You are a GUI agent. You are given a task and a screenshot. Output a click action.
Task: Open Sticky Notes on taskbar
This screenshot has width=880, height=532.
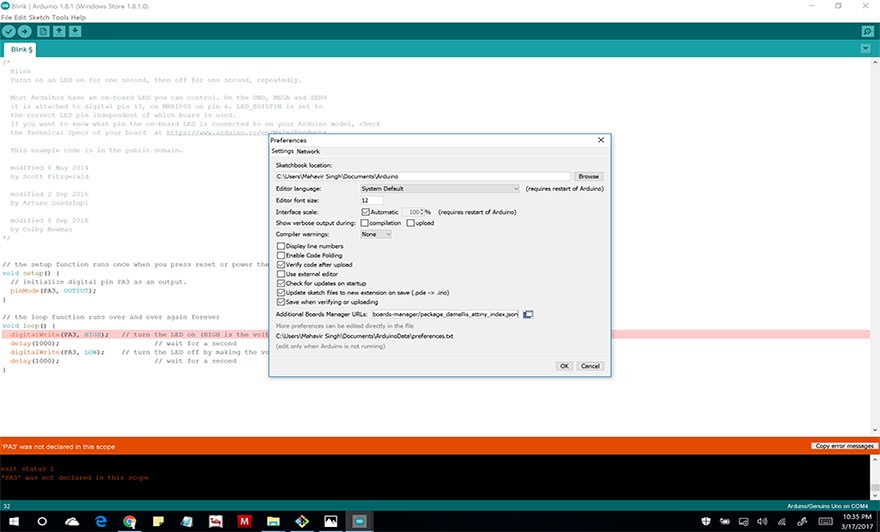[158, 521]
